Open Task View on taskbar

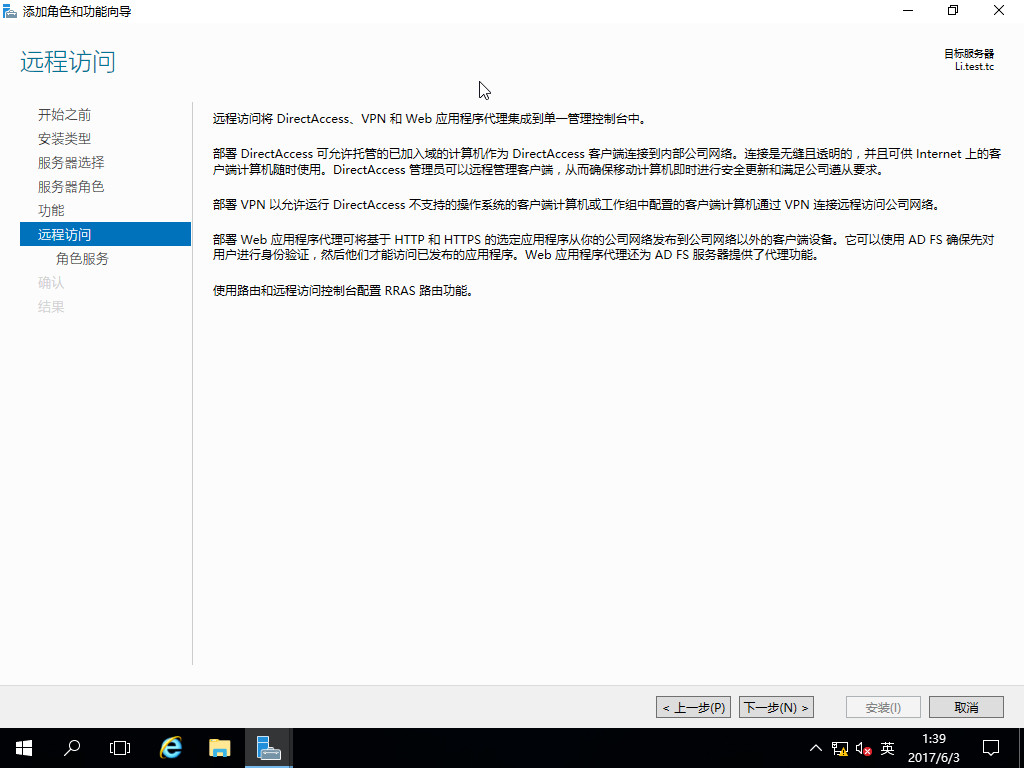click(120, 748)
